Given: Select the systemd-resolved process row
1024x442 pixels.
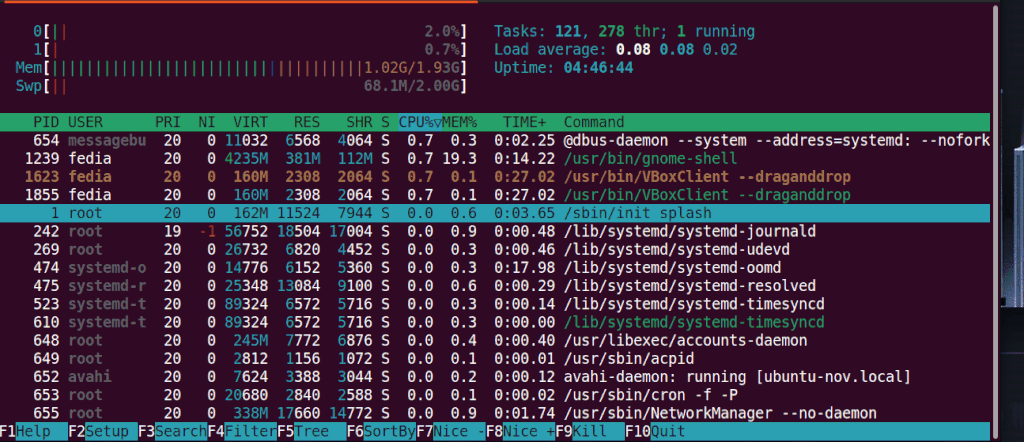Looking at the screenshot, I should click(x=495, y=286).
